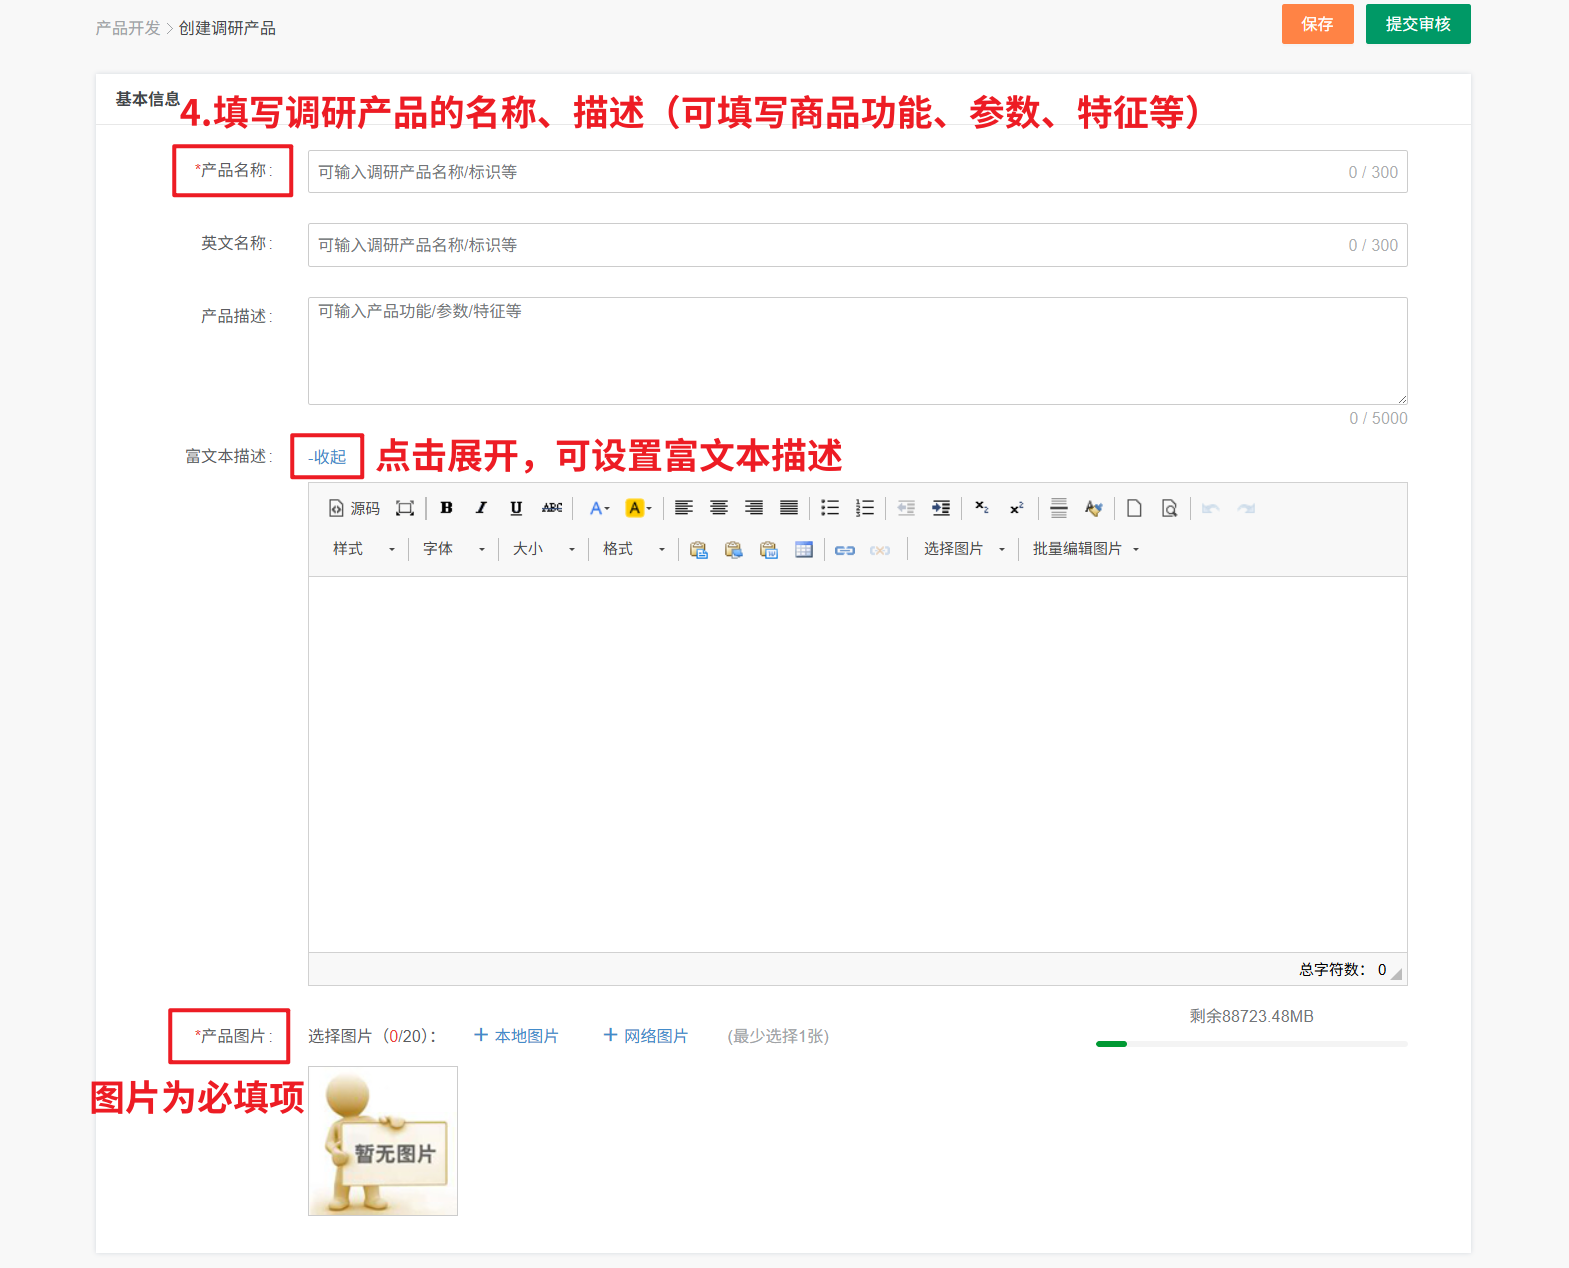Maximize the rich text editor
Viewport: 1569px width, 1268px height.
[x=404, y=508]
